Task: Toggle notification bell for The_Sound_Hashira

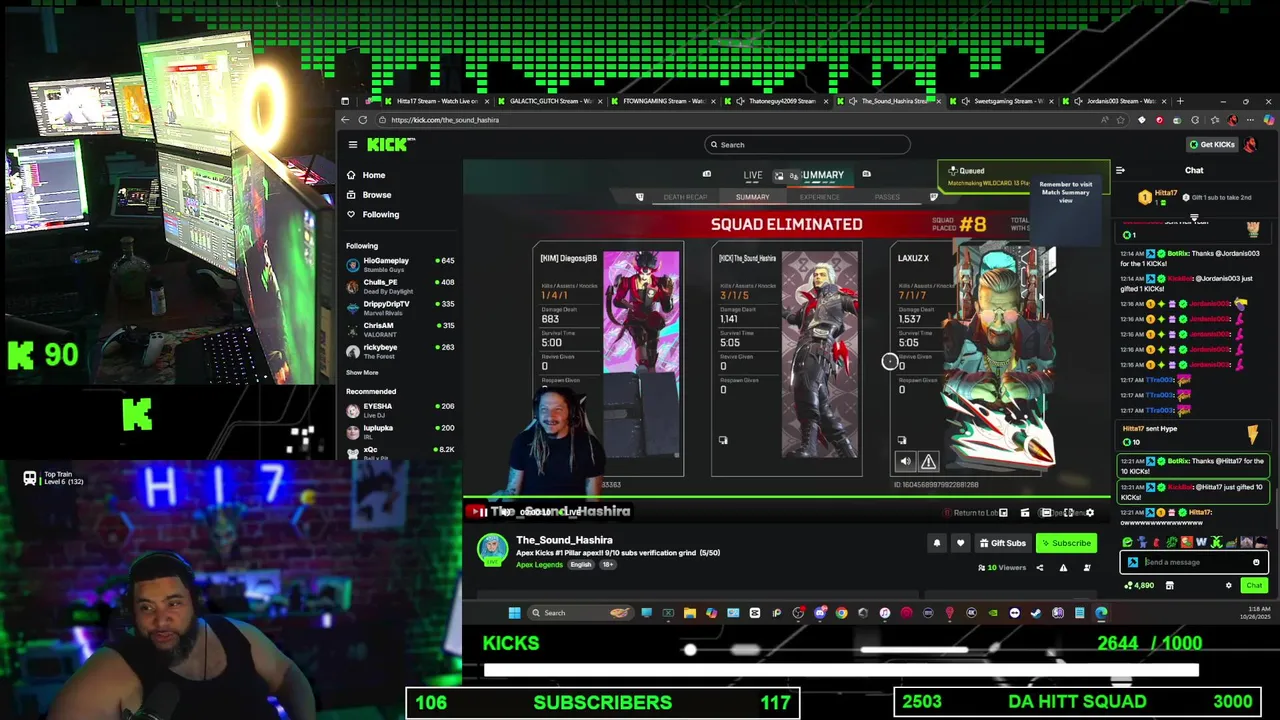Action: coord(937,543)
